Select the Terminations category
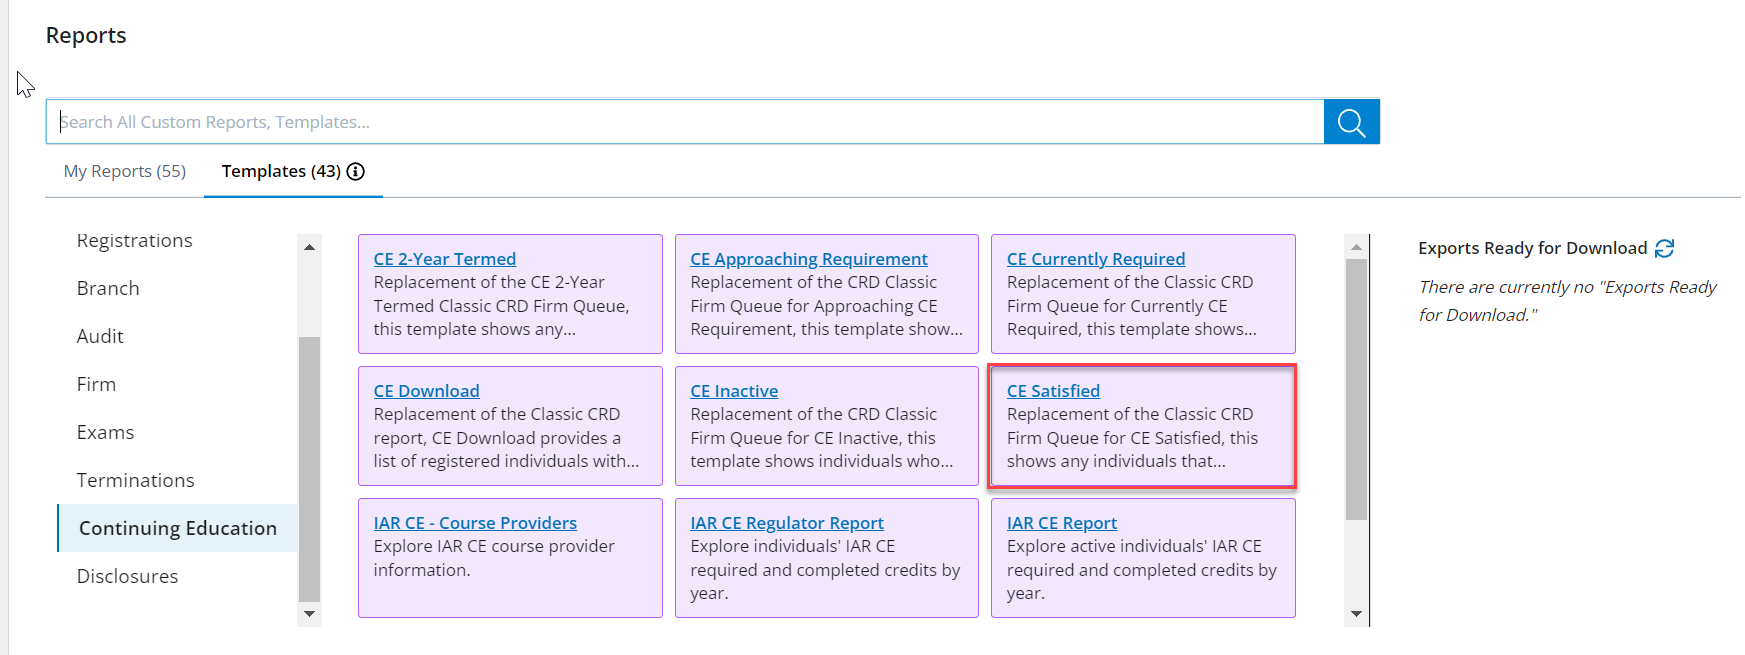The width and height of the screenshot is (1745, 655). point(136,481)
